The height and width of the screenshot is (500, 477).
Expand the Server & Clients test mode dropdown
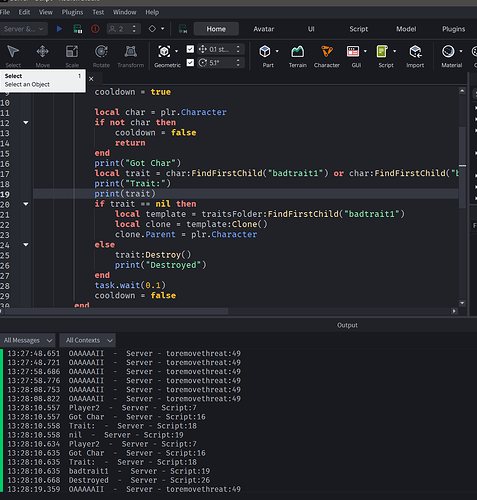24,29
